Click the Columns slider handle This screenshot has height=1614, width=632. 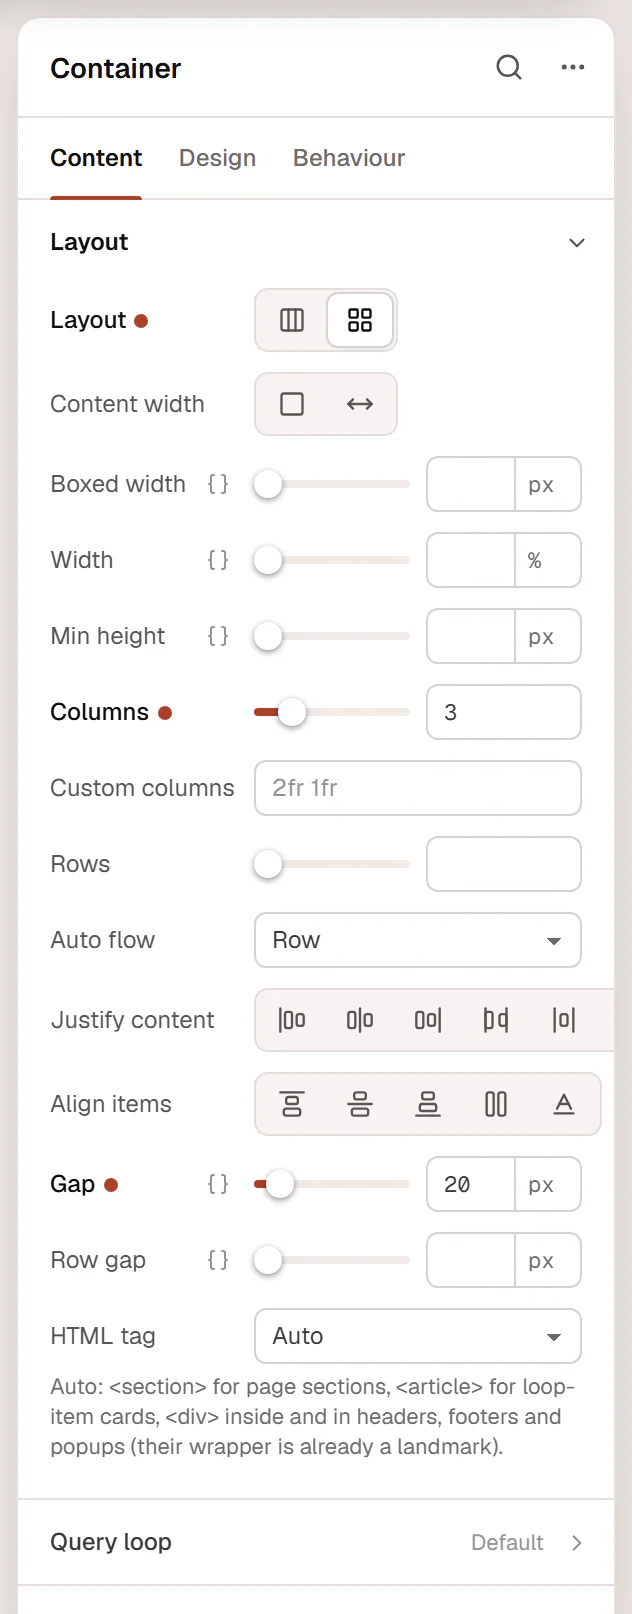coord(292,712)
